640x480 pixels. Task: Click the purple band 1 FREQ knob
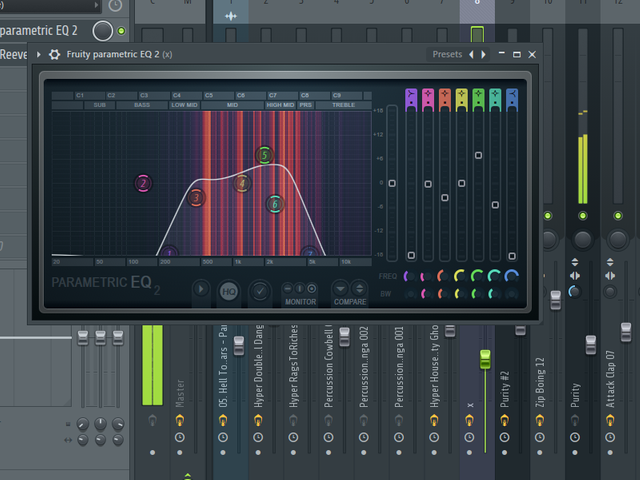tap(409, 276)
